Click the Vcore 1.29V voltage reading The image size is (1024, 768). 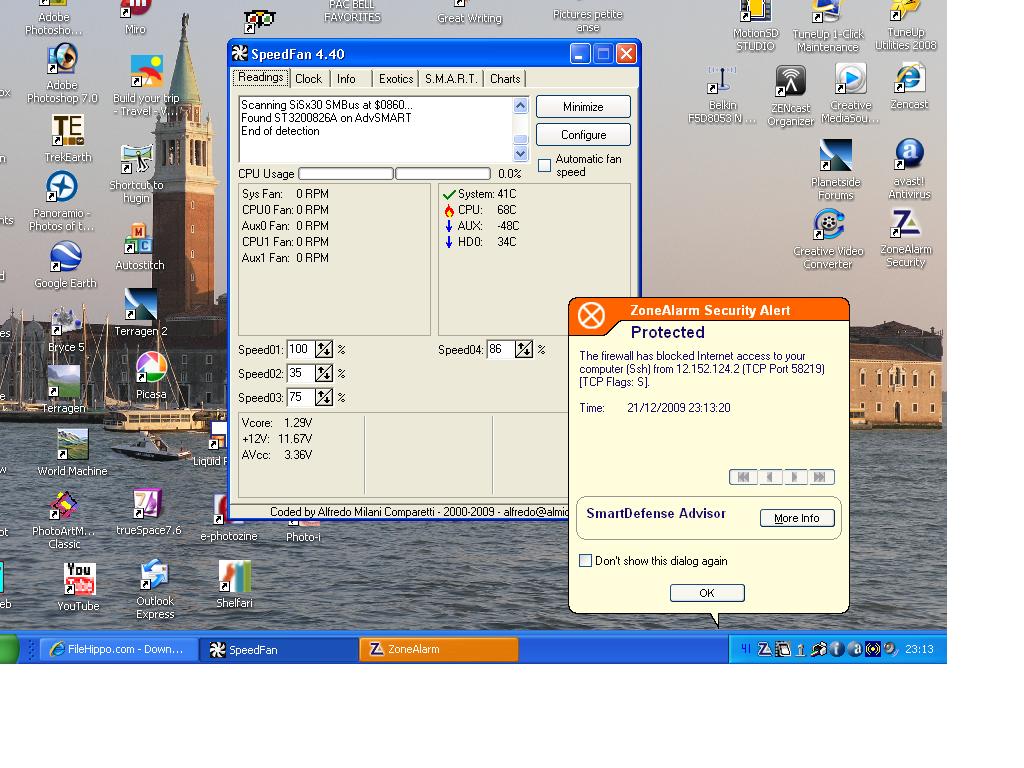[x=298, y=423]
